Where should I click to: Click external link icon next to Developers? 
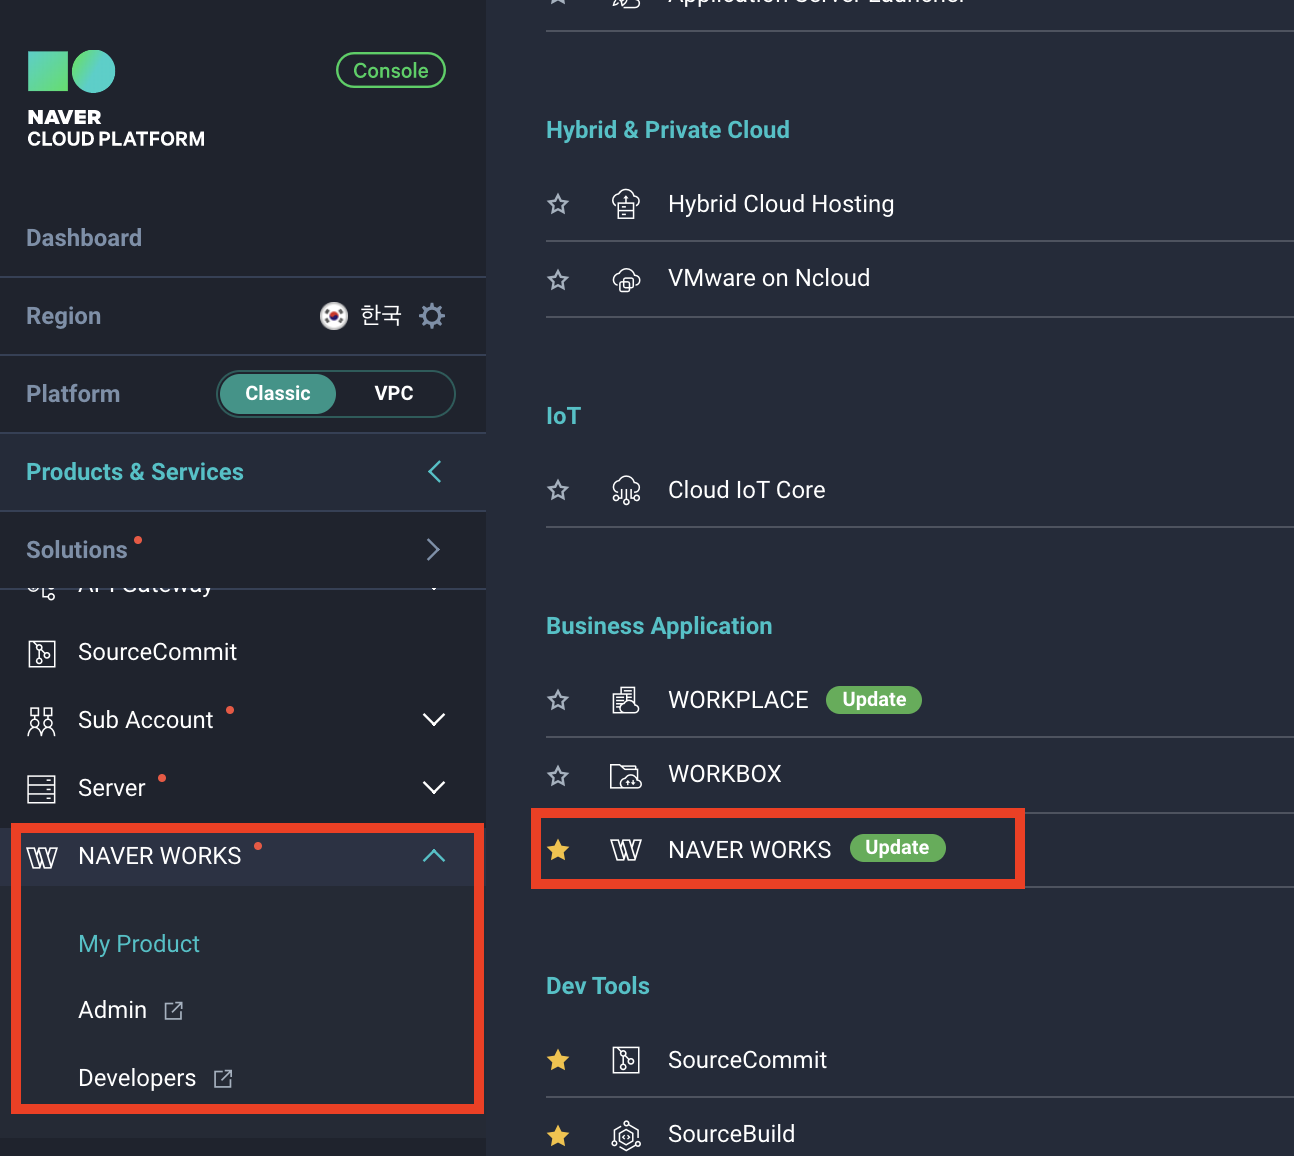[x=223, y=1079]
